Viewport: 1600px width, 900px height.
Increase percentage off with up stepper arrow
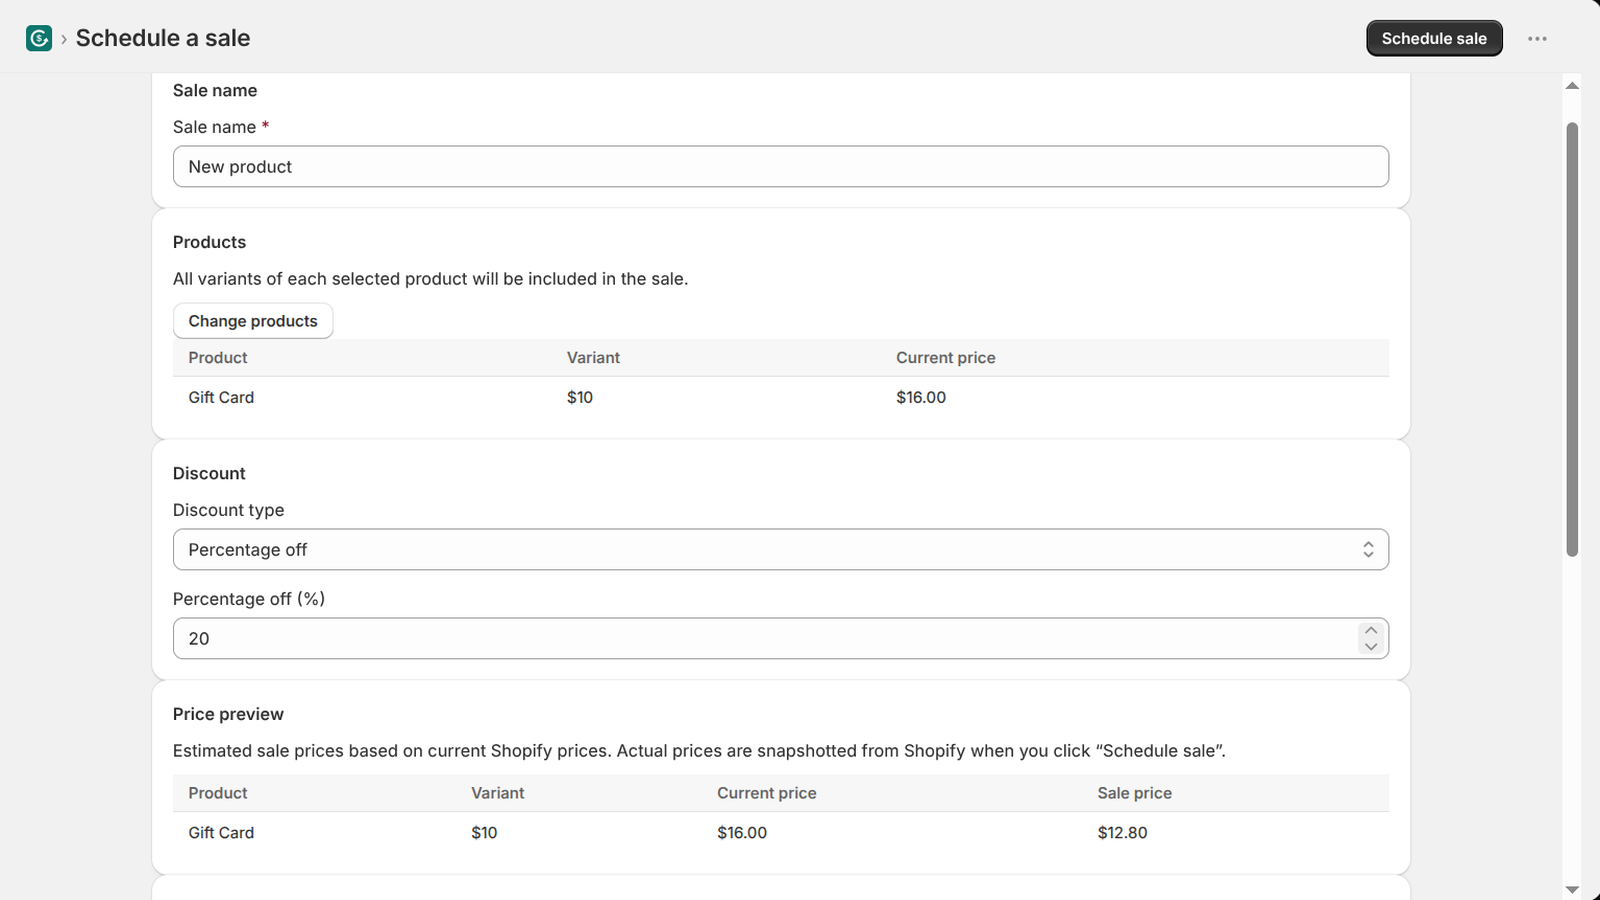click(x=1371, y=631)
